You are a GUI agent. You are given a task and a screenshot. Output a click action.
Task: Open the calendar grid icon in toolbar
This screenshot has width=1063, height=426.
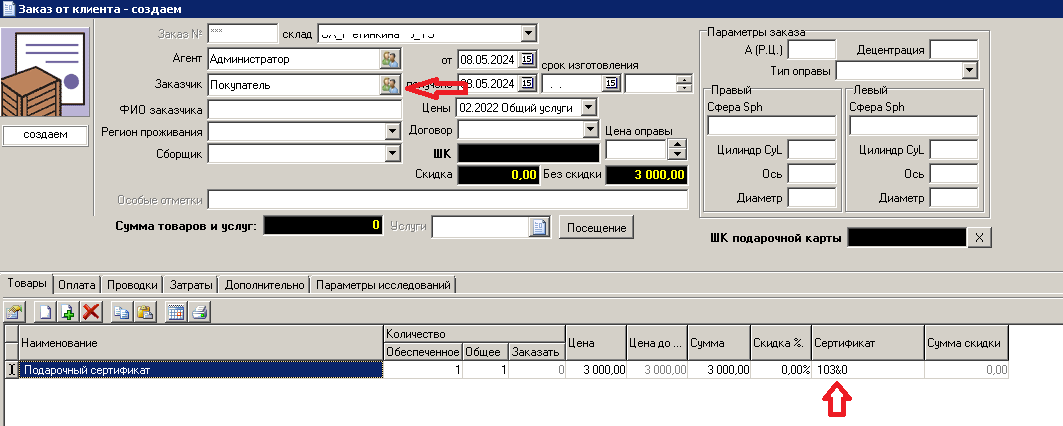coord(176,312)
